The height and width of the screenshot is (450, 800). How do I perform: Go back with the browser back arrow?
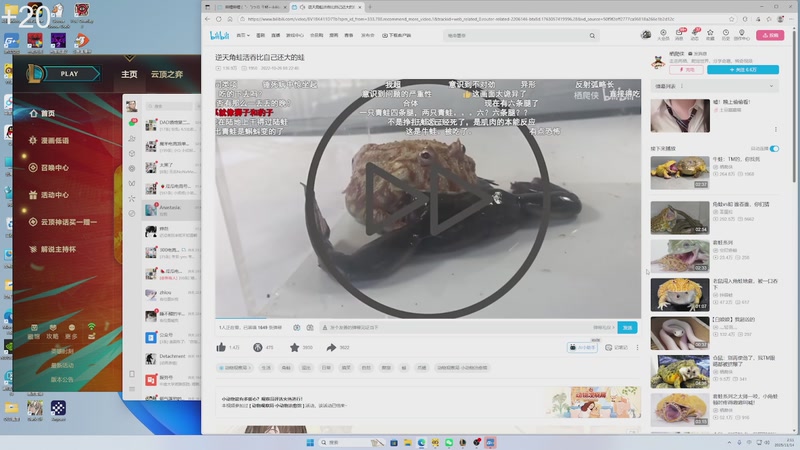pos(208,19)
